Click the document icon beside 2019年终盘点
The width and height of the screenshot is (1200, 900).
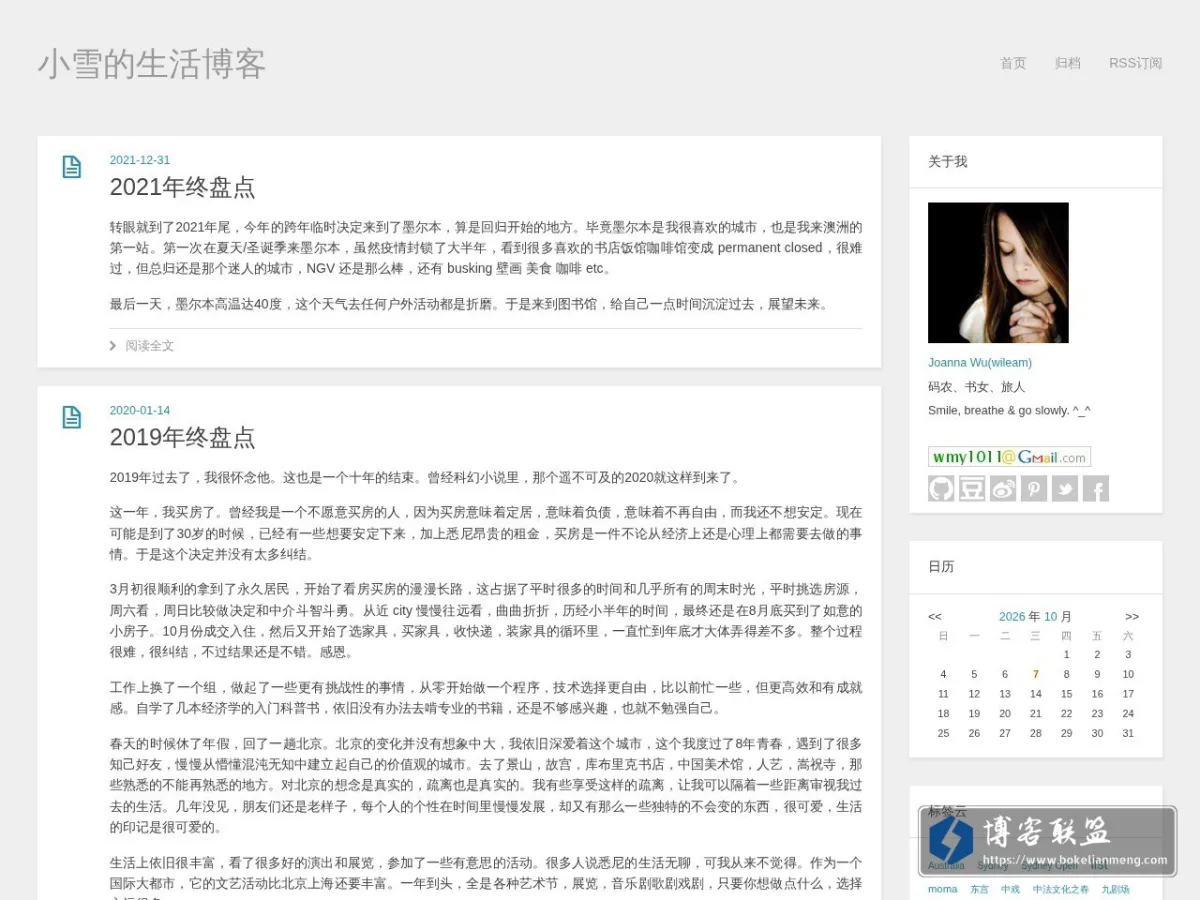click(72, 417)
